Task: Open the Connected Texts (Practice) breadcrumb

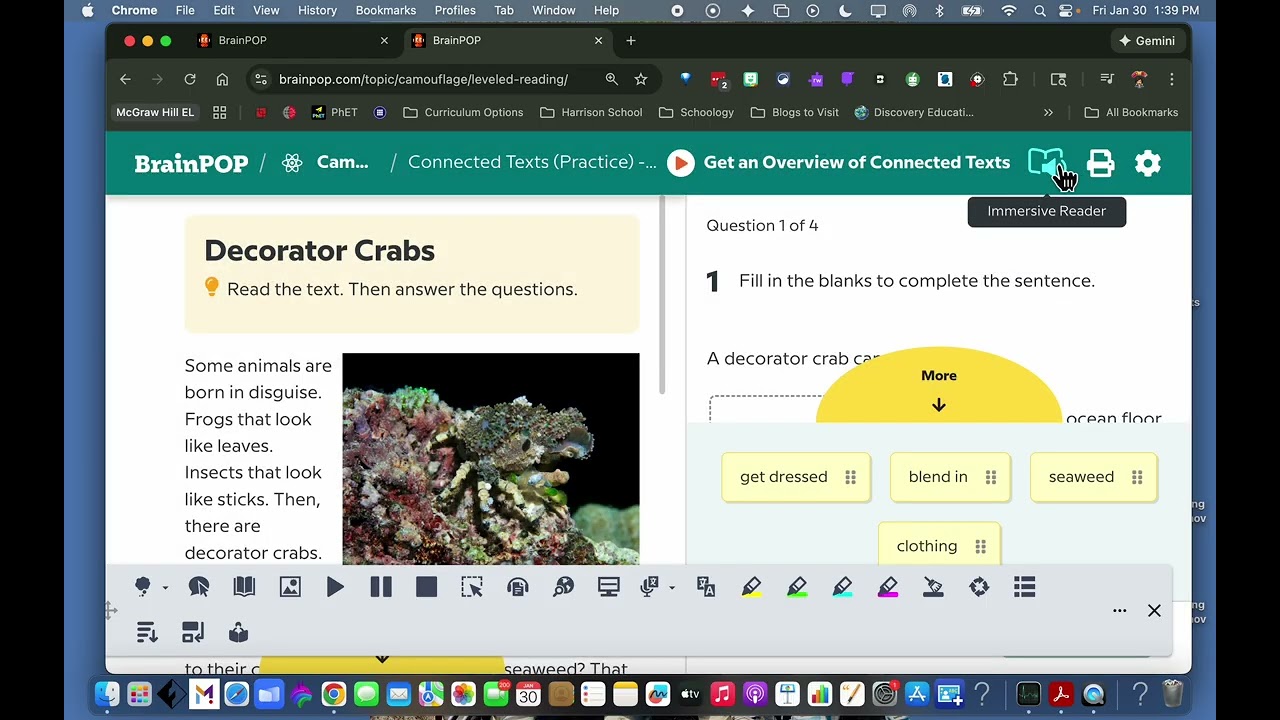Action: click(532, 162)
